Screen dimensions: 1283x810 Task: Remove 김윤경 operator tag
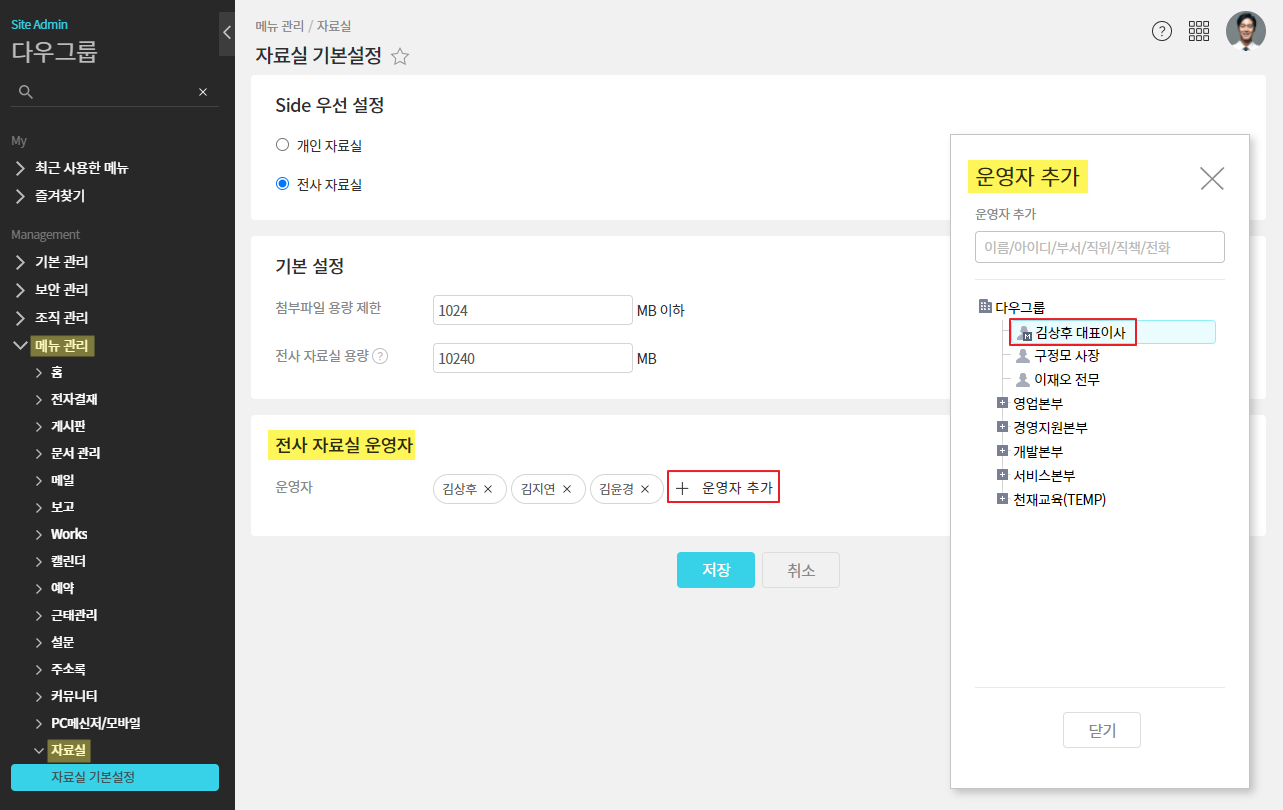[x=645, y=489]
